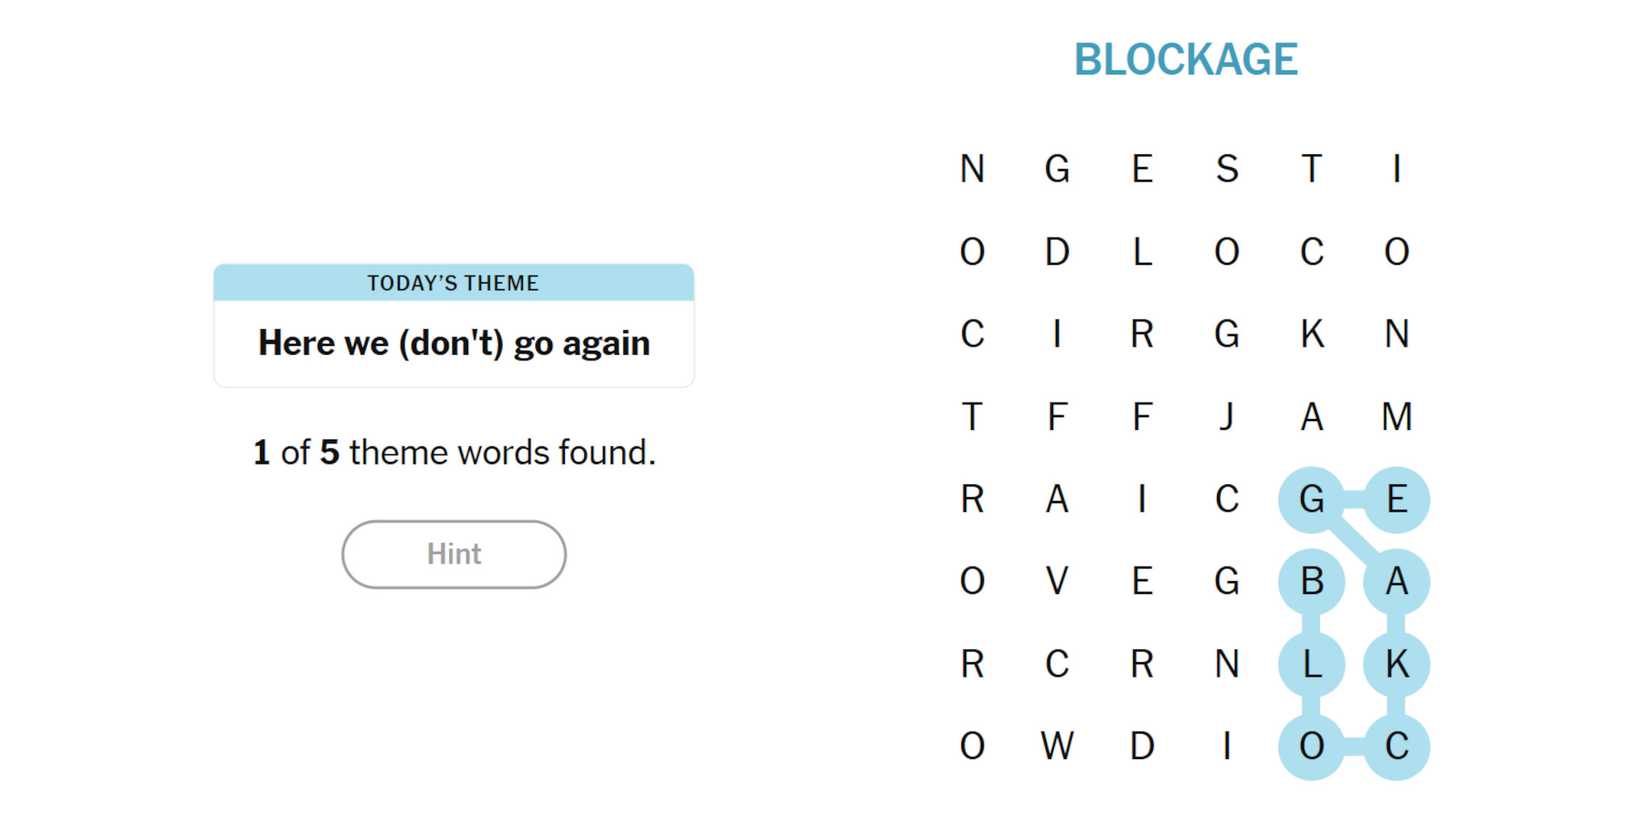Click the highlighted letter K
Screen dimensions: 1650x825
pyautogui.click(x=1397, y=664)
